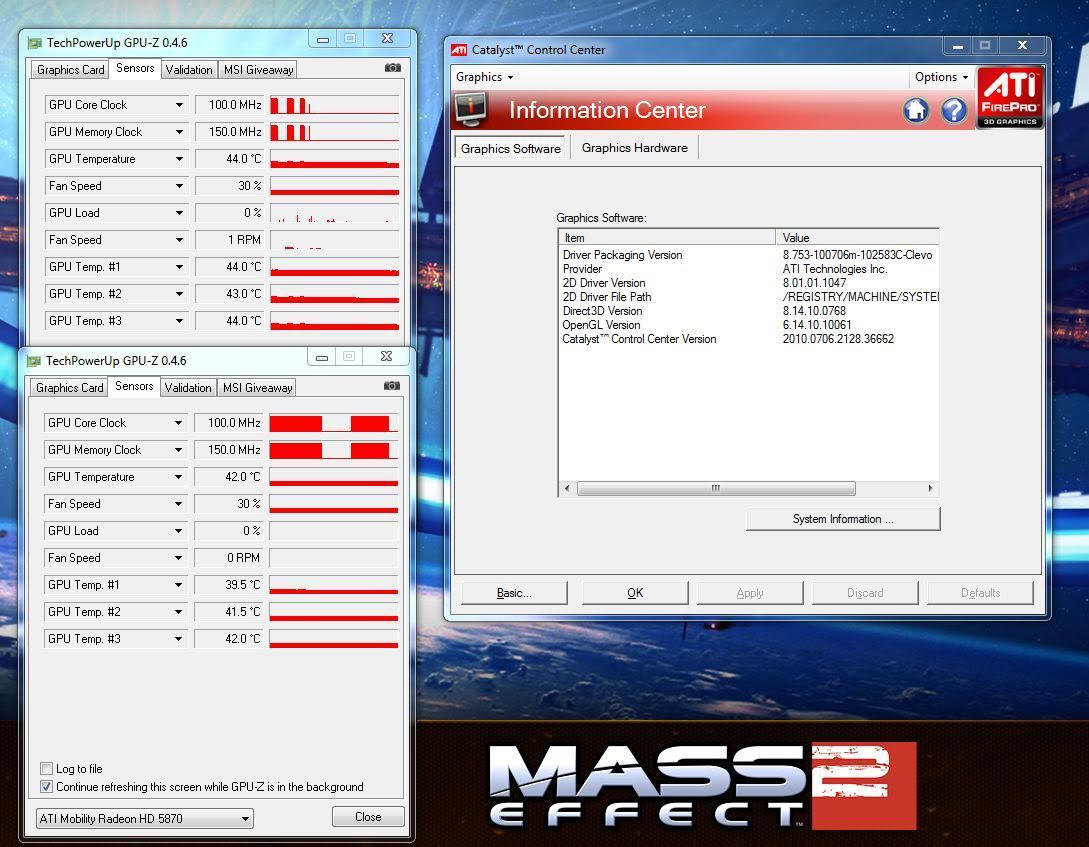Click the System Information button
This screenshot has width=1089, height=847.
pyautogui.click(x=843, y=519)
